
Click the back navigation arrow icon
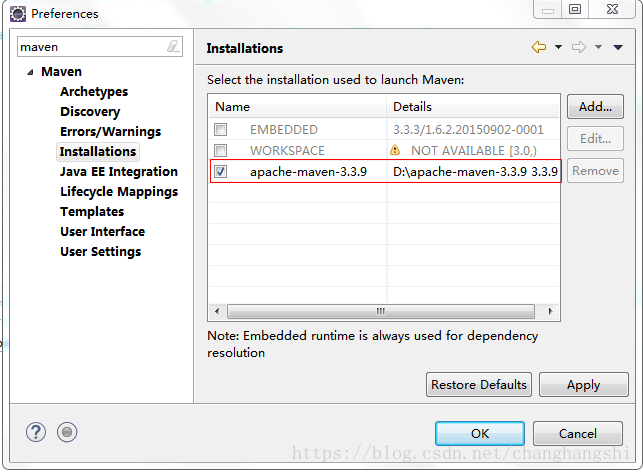click(539, 47)
